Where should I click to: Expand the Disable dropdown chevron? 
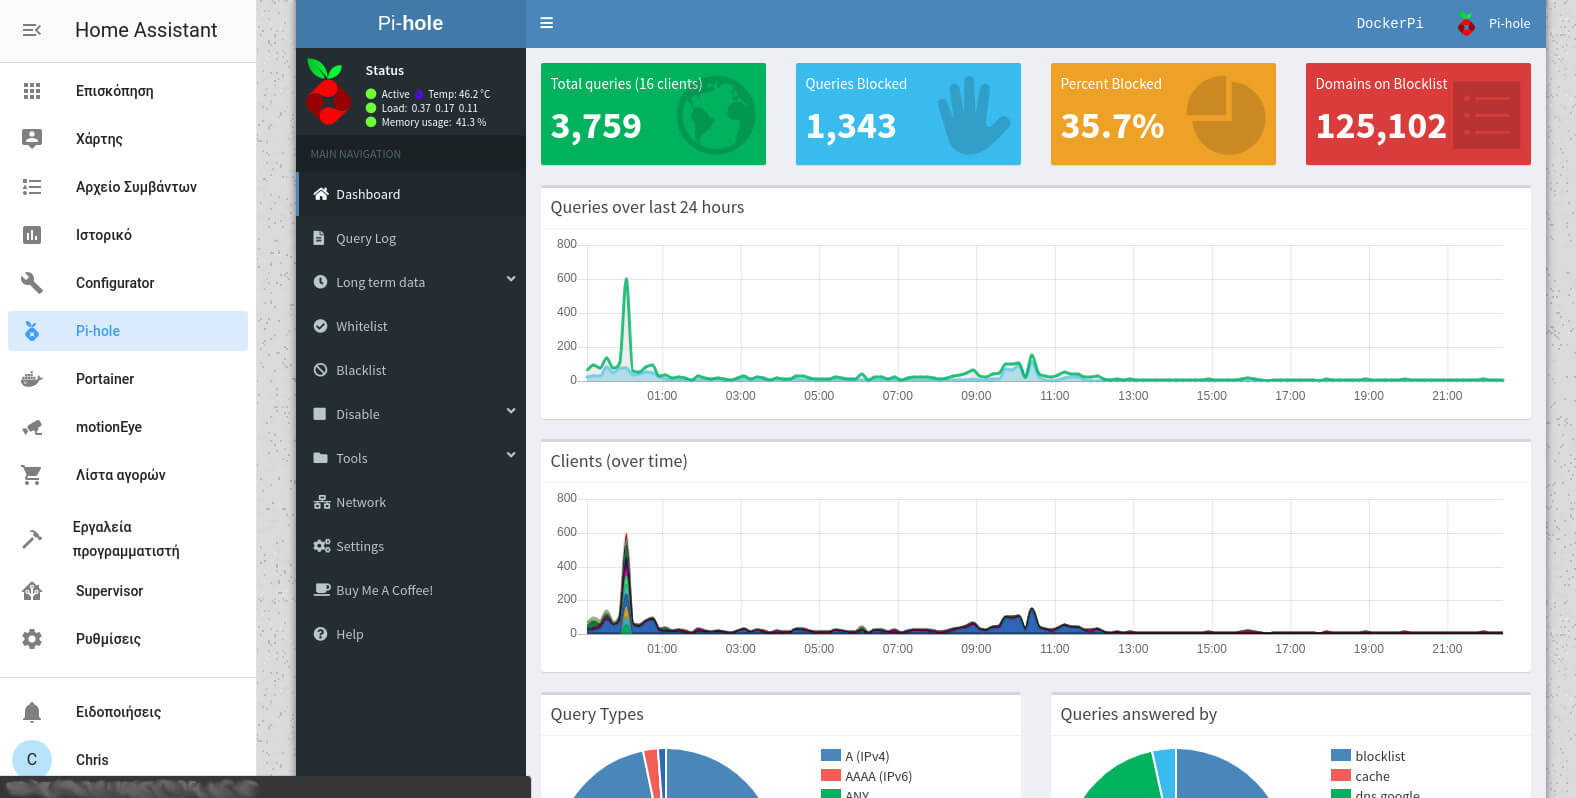(511, 411)
